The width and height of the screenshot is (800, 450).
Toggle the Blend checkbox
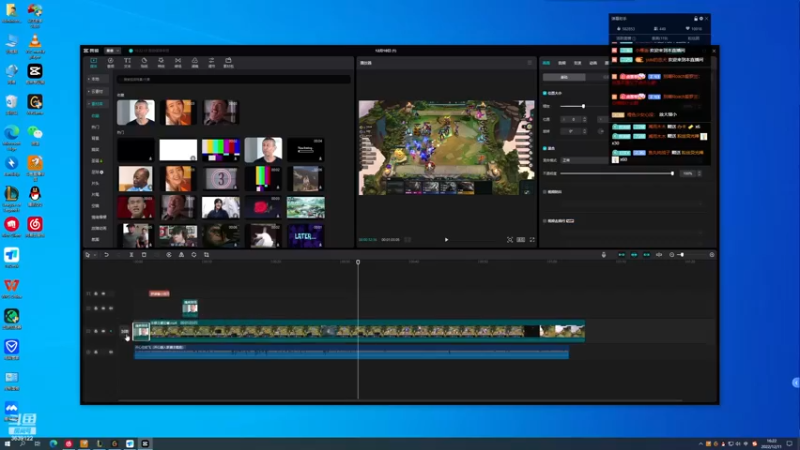[x=545, y=148]
